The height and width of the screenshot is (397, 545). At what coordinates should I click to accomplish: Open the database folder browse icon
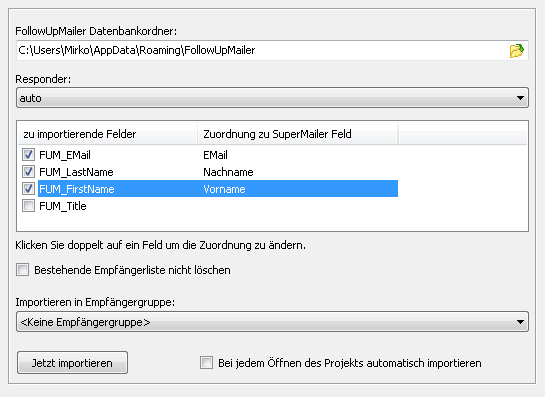click(x=516, y=51)
